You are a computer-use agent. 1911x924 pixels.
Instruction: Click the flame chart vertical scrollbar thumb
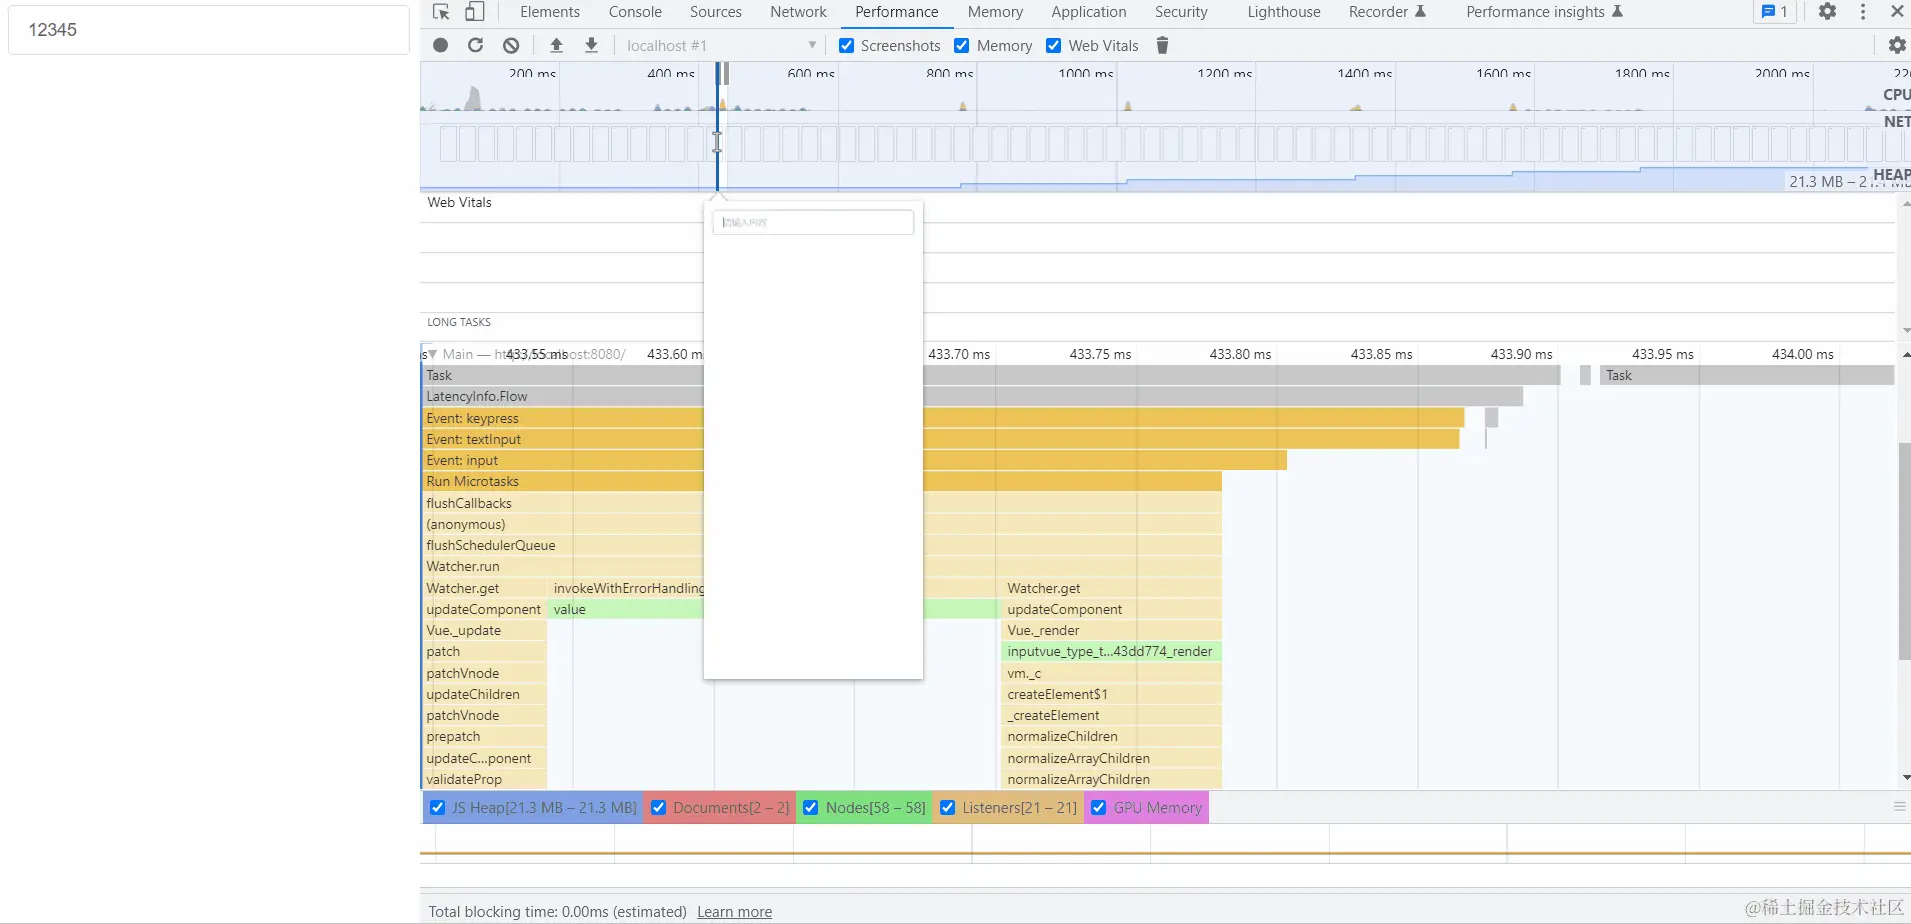click(1904, 552)
